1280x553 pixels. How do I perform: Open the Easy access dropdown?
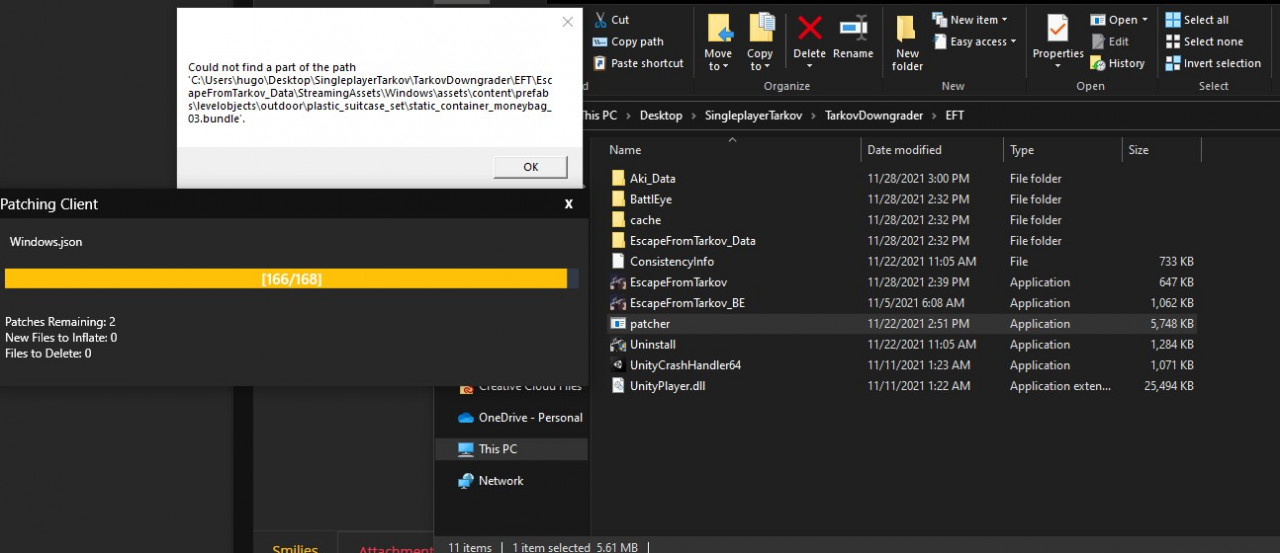[975, 42]
